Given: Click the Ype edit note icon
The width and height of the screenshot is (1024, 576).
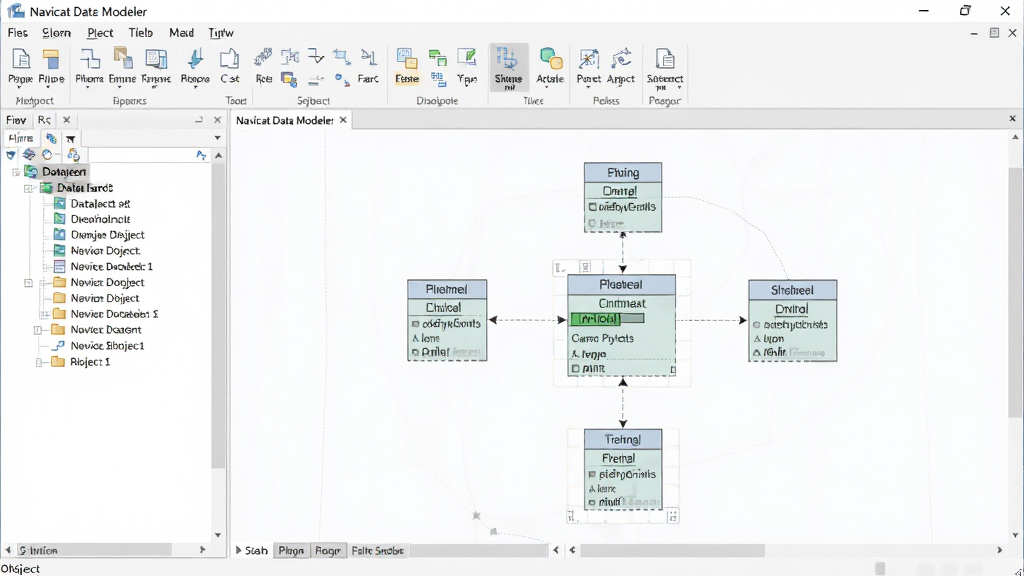Looking at the screenshot, I should click(466, 57).
